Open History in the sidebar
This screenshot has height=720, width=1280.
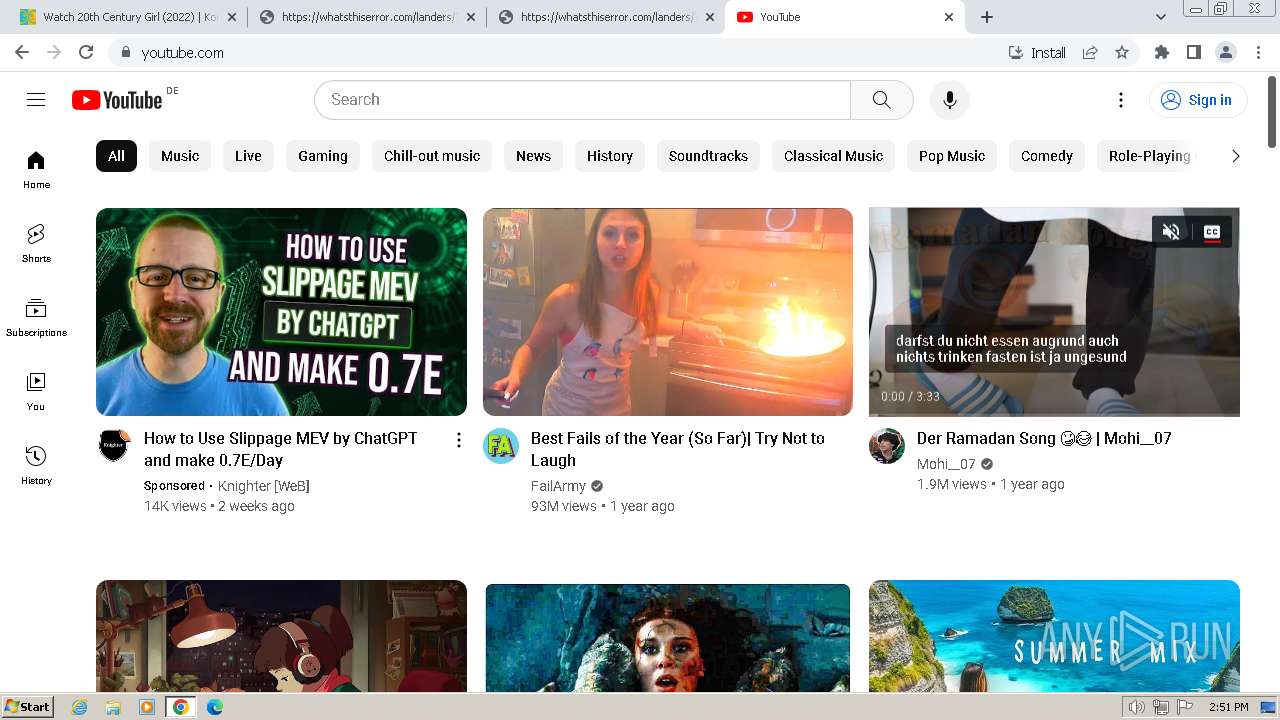pos(36,466)
